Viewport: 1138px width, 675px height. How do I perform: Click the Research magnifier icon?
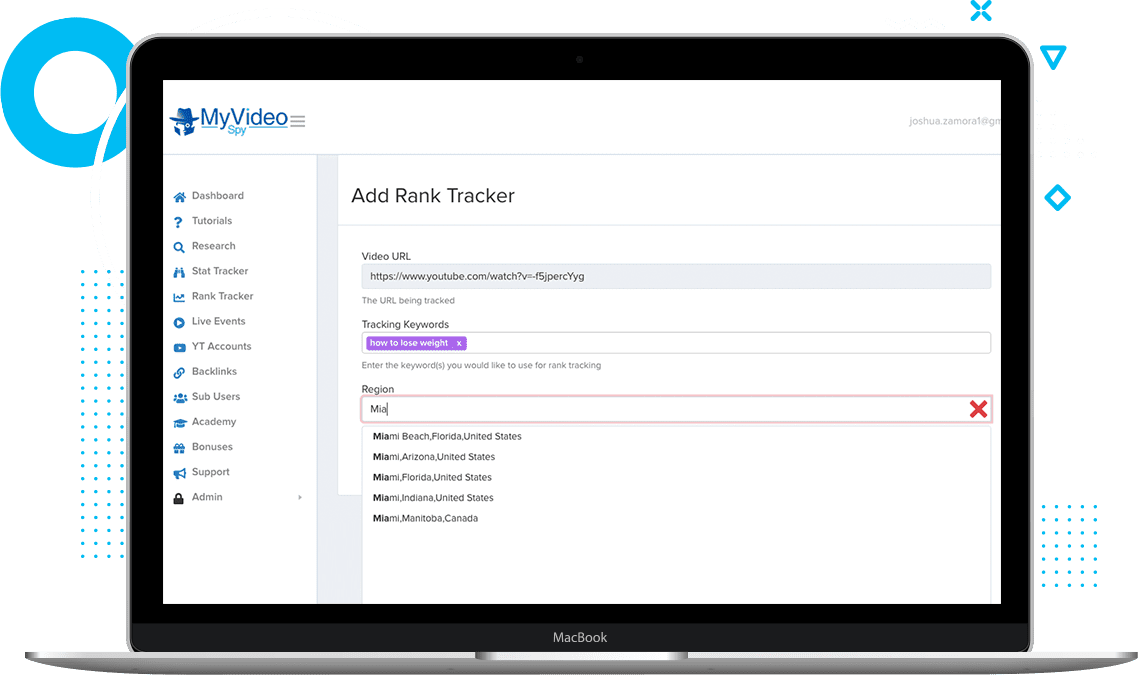[x=179, y=247]
